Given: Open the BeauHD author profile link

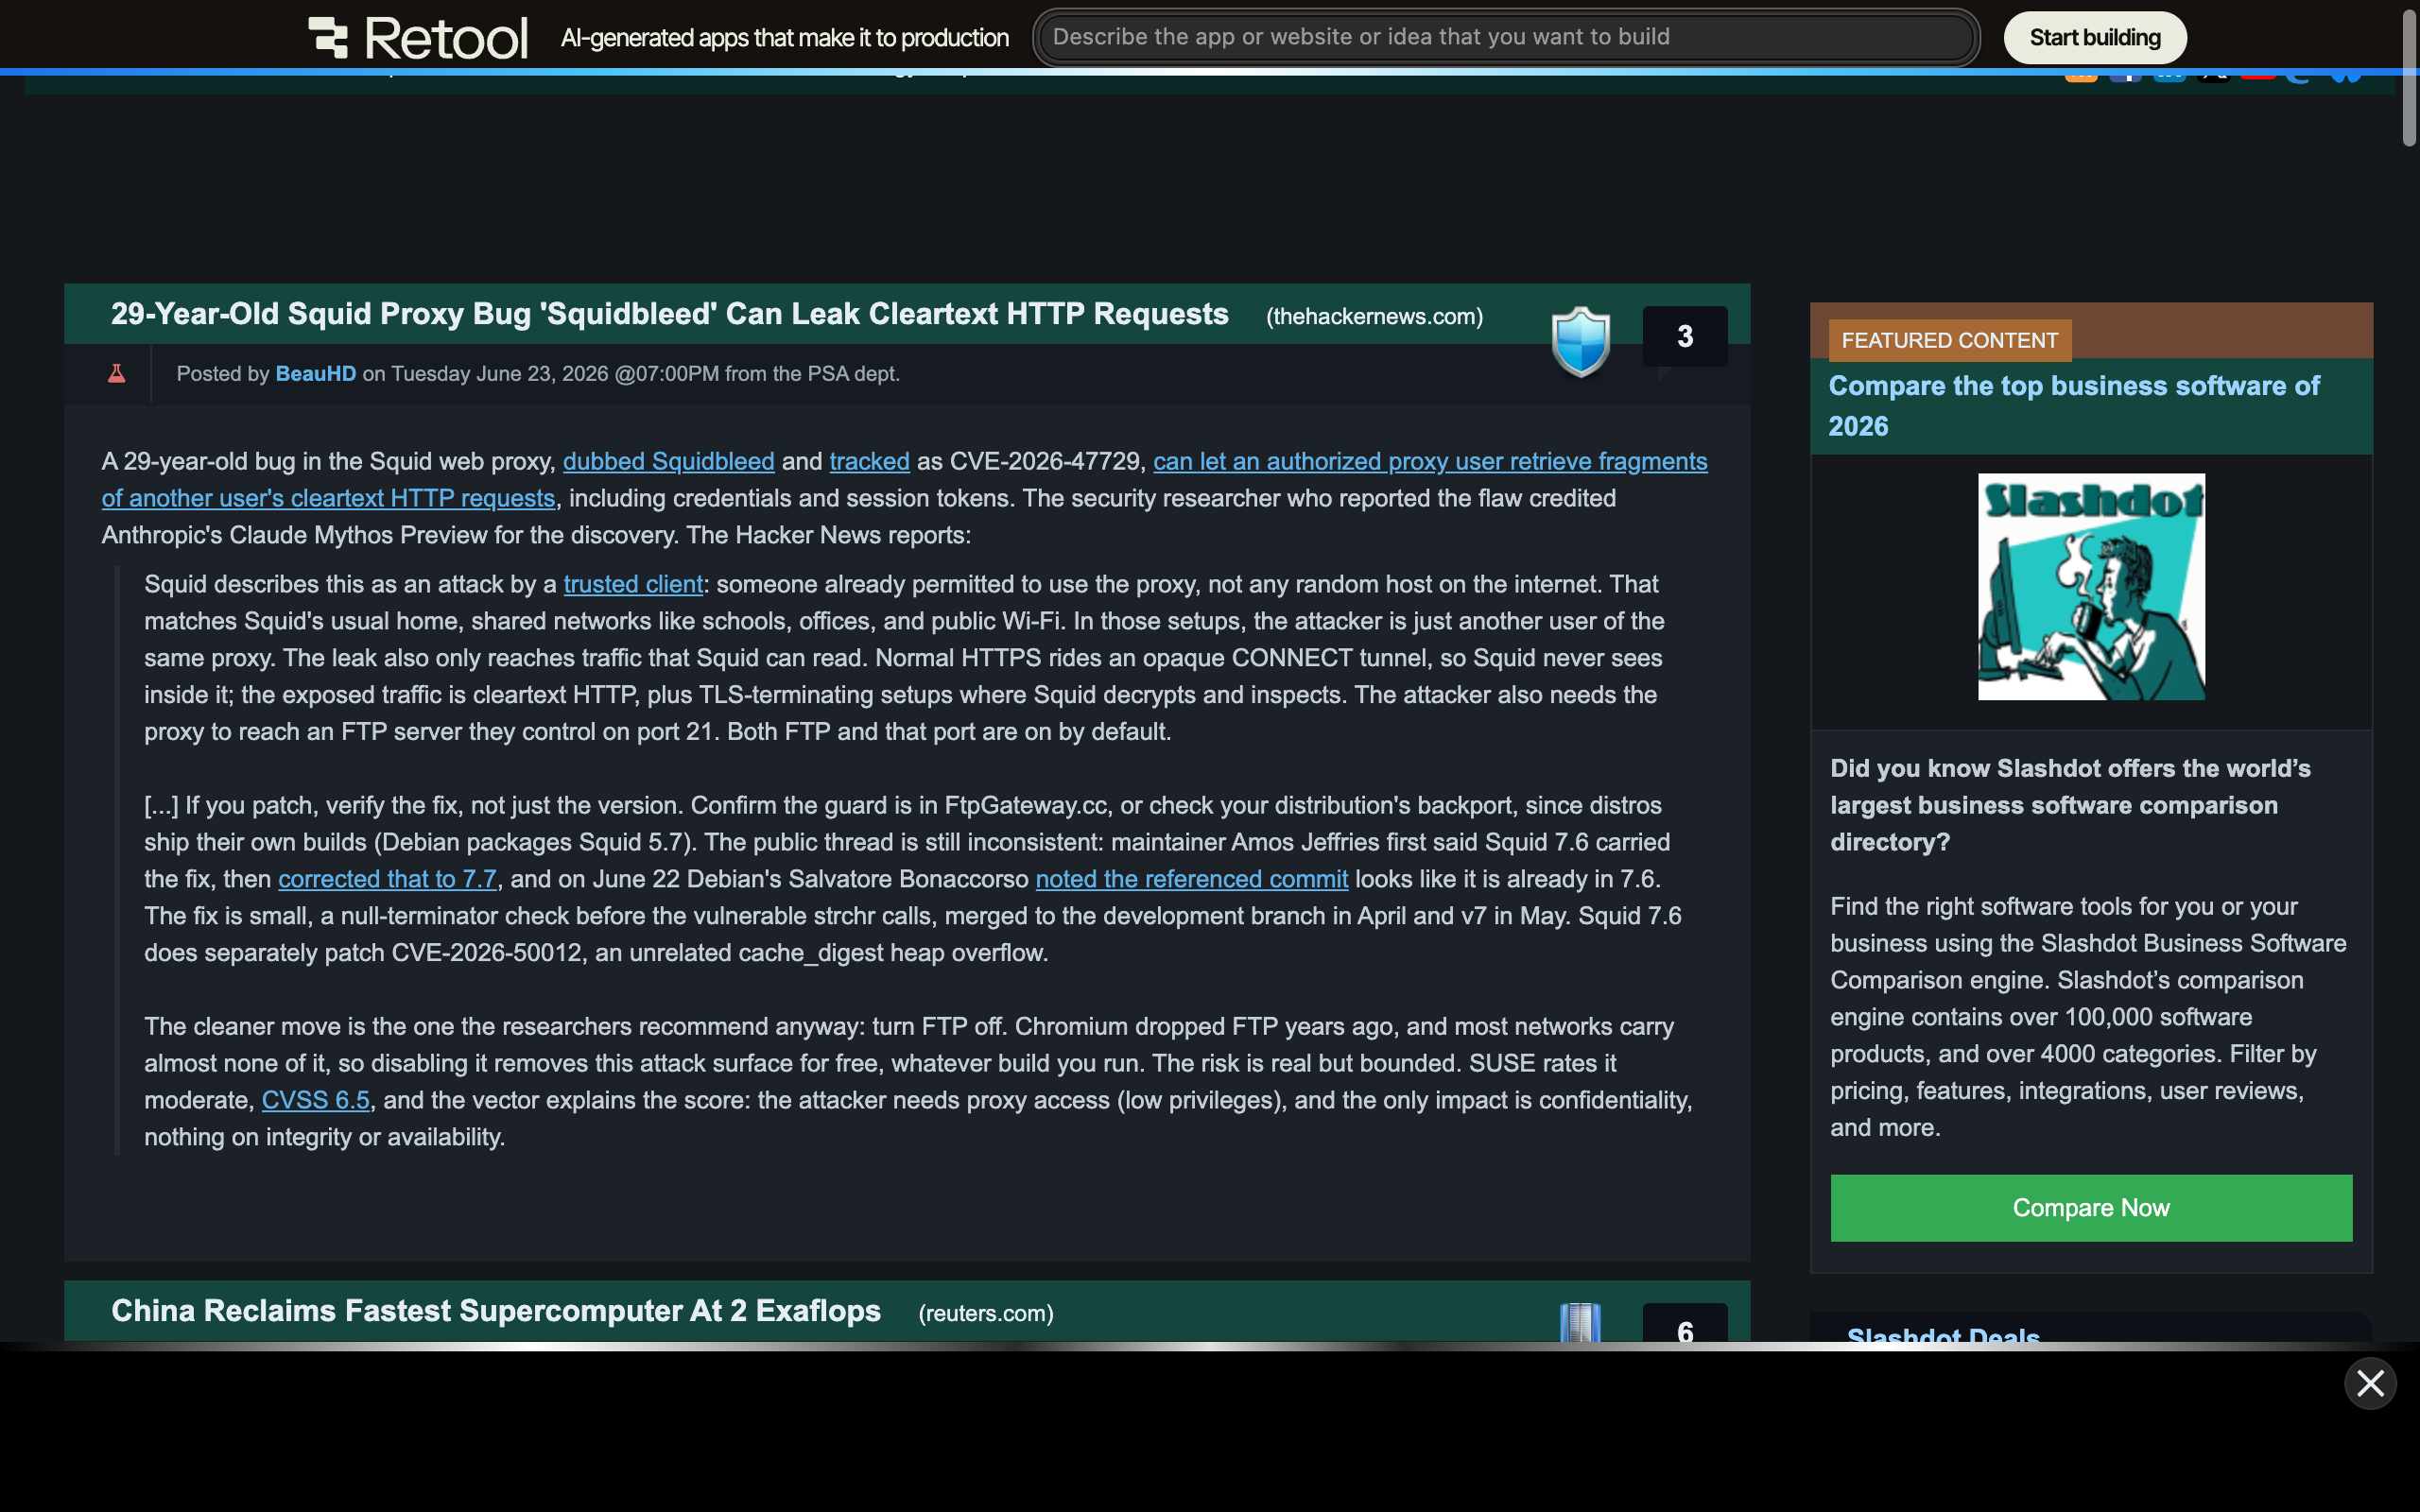Looking at the screenshot, I should pyautogui.click(x=315, y=374).
